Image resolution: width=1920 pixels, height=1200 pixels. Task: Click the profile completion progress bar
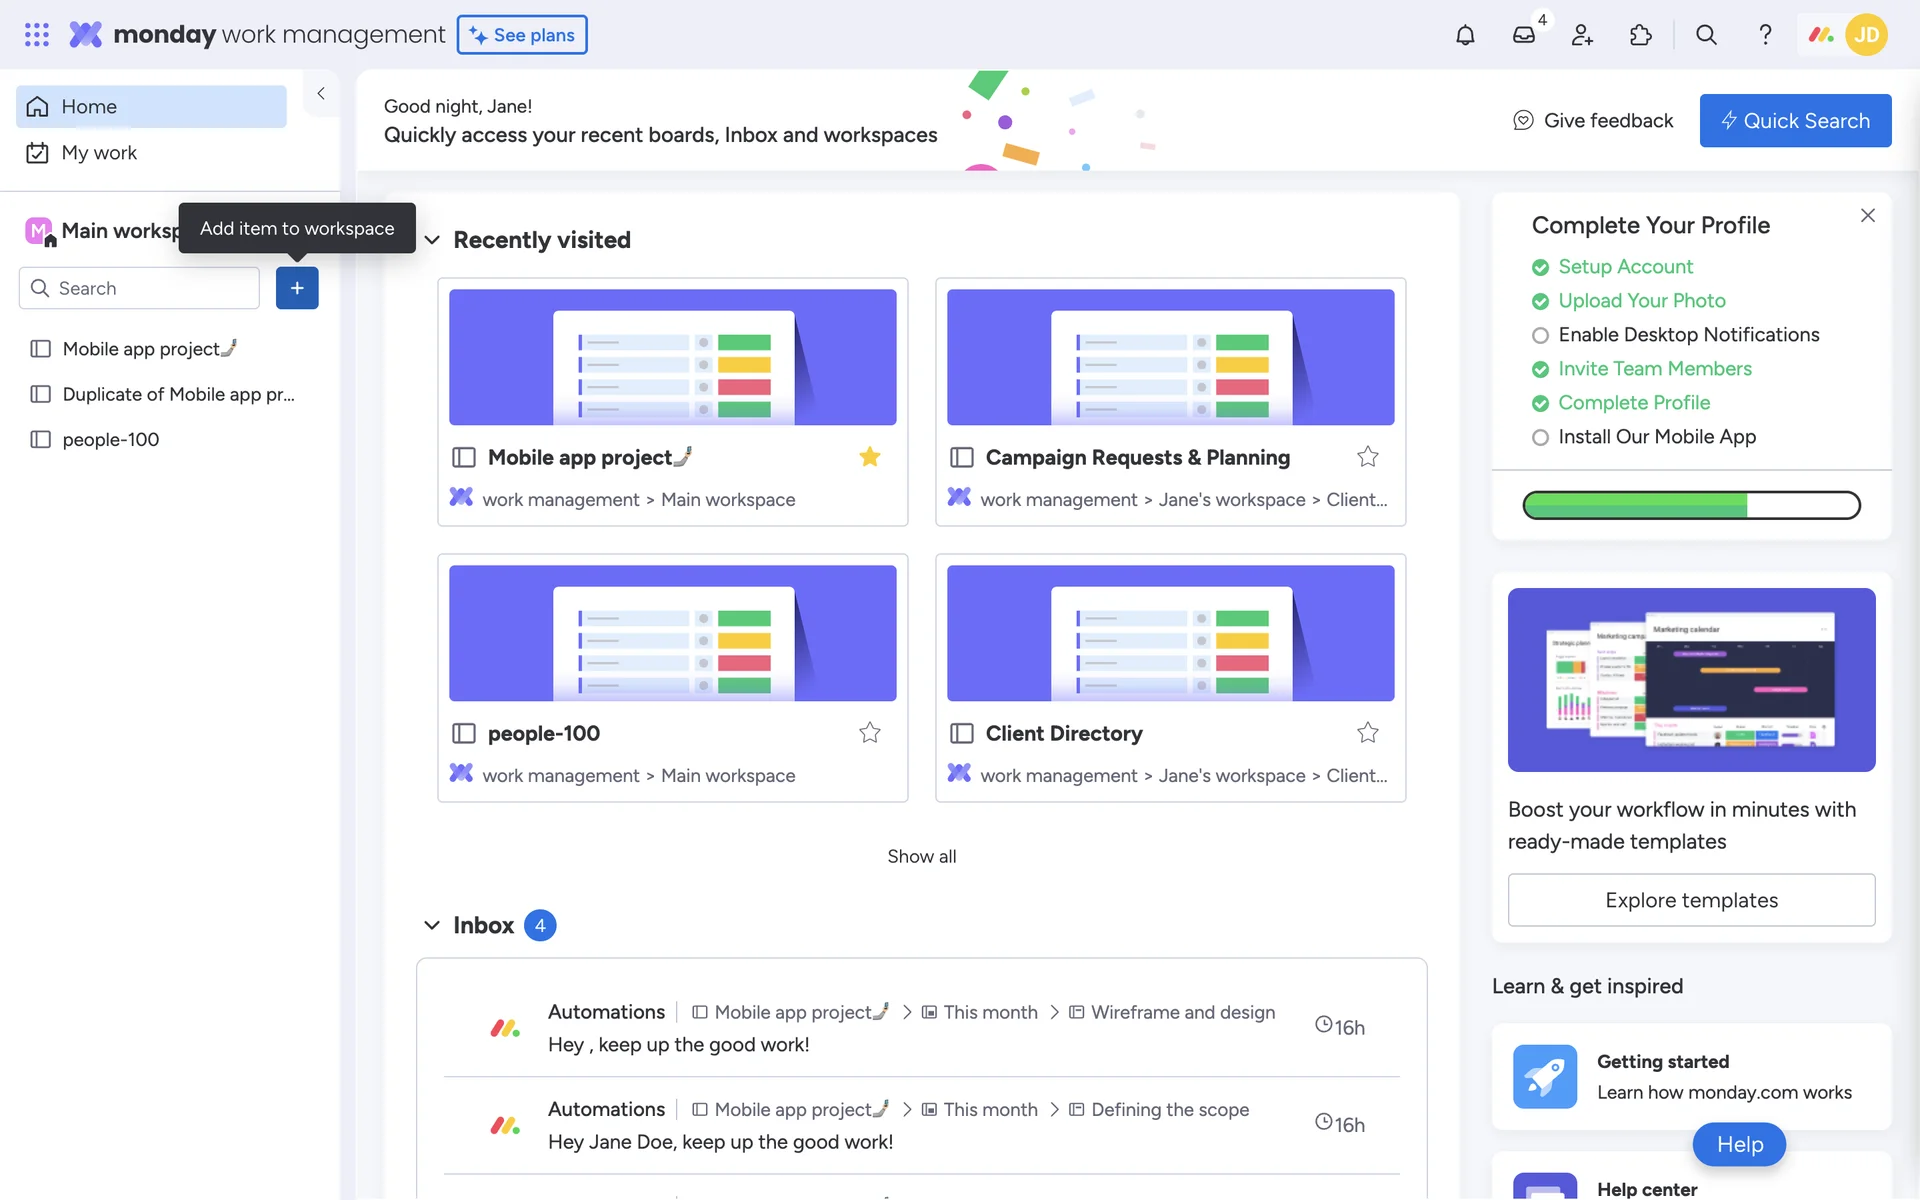pos(1691,505)
